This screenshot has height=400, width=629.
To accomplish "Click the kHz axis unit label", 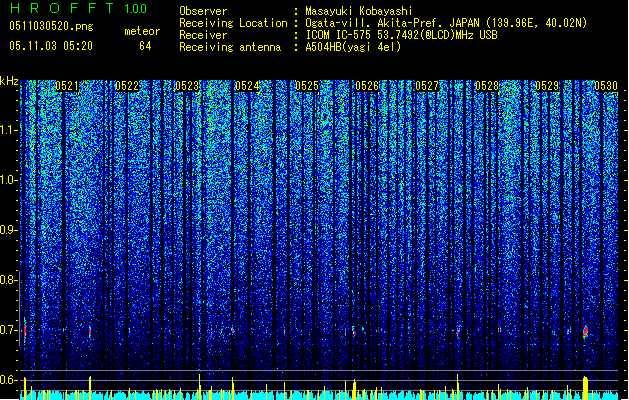I will tap(9, 81).
